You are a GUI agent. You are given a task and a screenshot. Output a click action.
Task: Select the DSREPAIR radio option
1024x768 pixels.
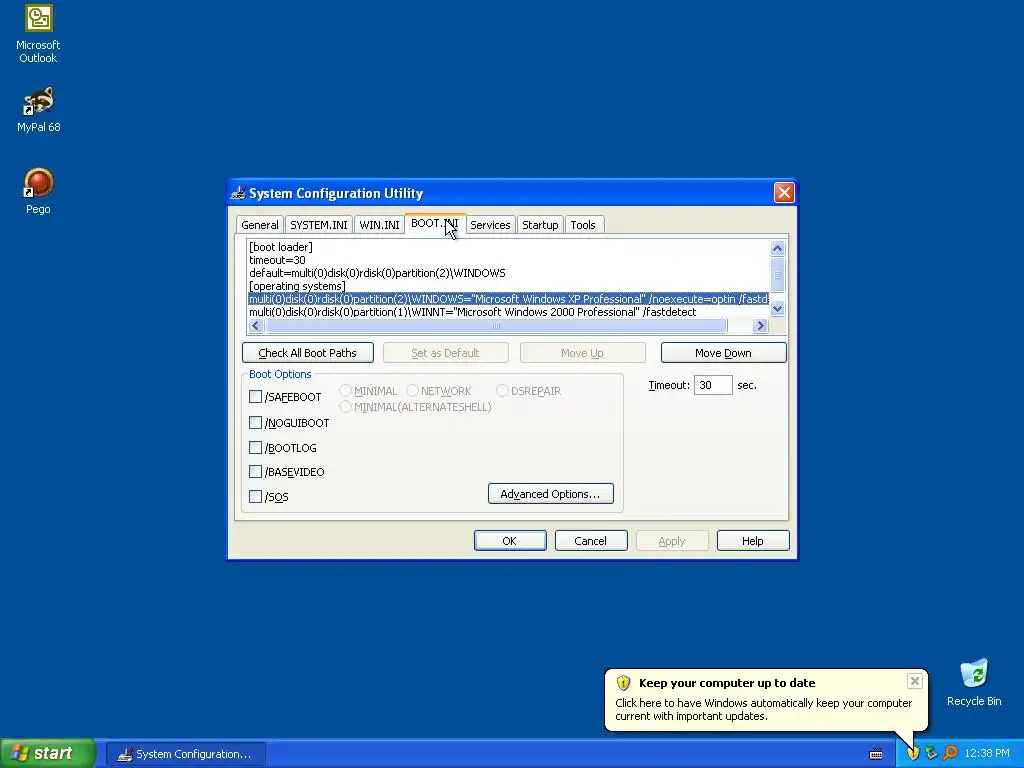[502, 391]
